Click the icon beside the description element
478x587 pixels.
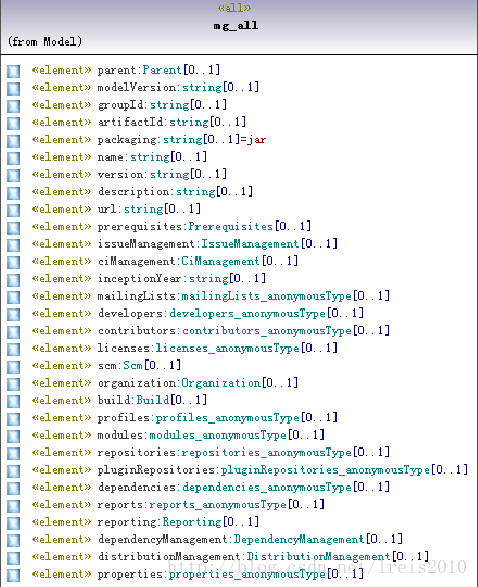13,193
